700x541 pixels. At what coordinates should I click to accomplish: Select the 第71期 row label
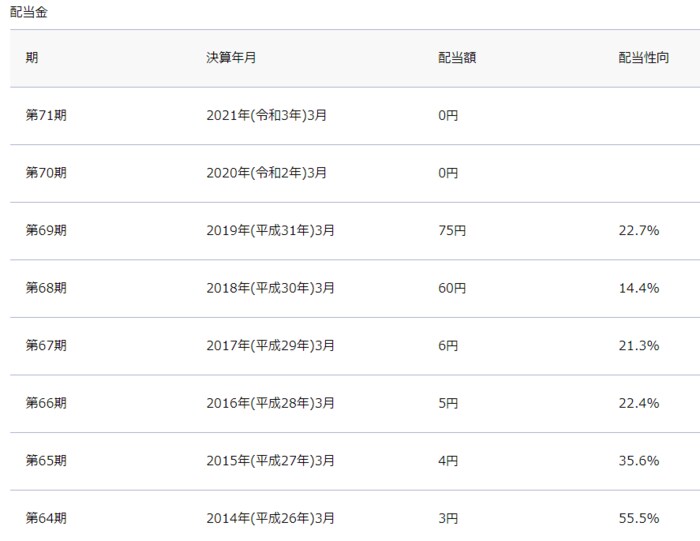click(46, 115)
